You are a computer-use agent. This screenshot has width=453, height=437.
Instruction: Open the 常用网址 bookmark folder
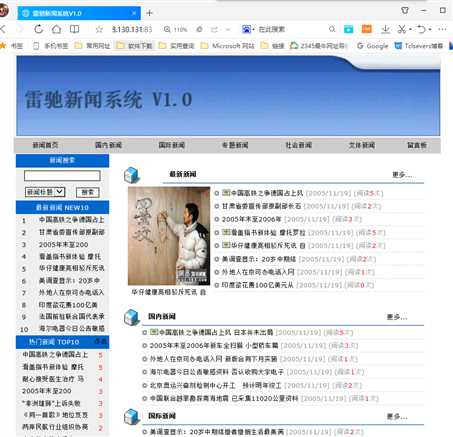point(92,46)
